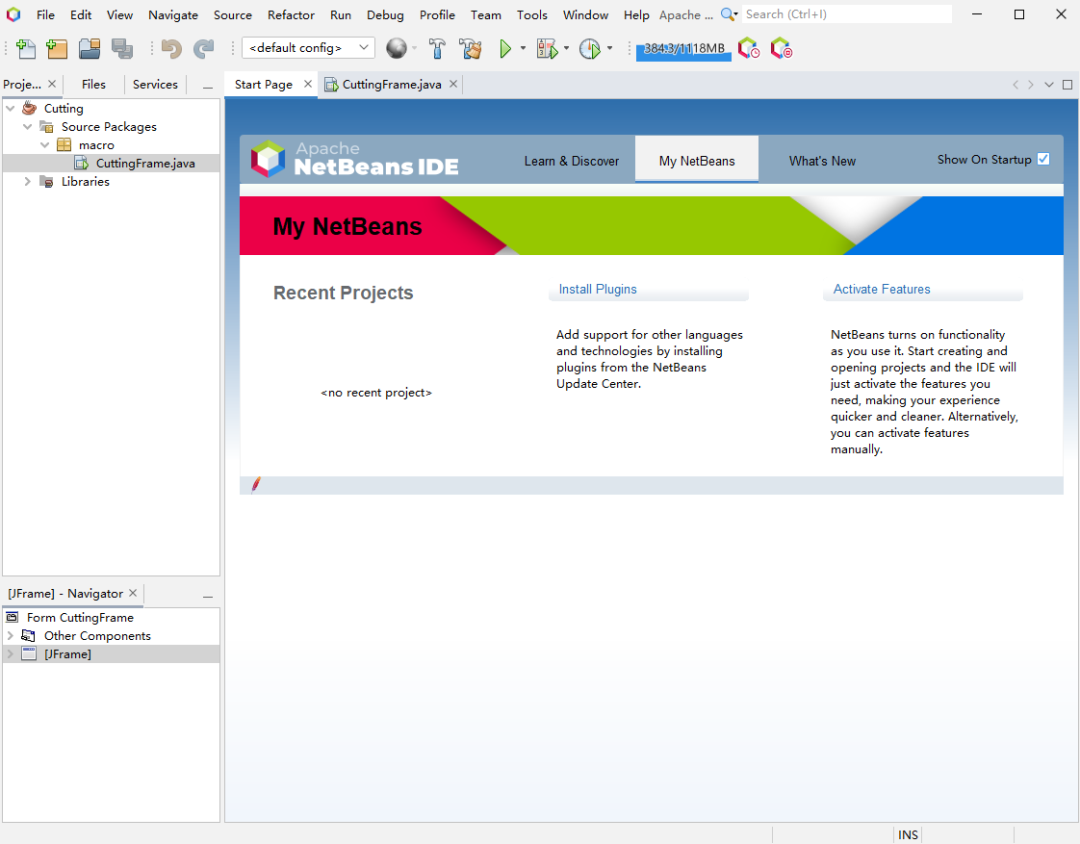
Task: Switch to the Services tab
Action: pos(155,84)
